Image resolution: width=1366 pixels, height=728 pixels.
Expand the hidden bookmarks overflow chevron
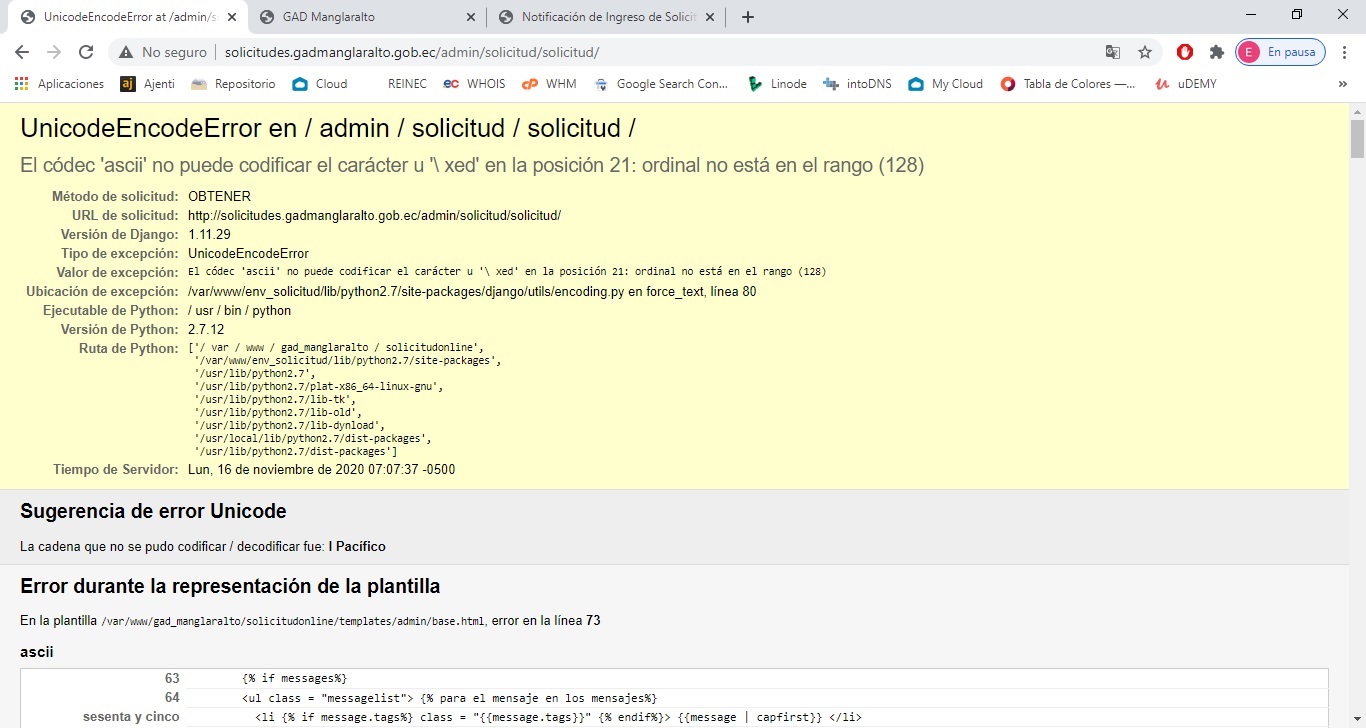pos(1342,84)
